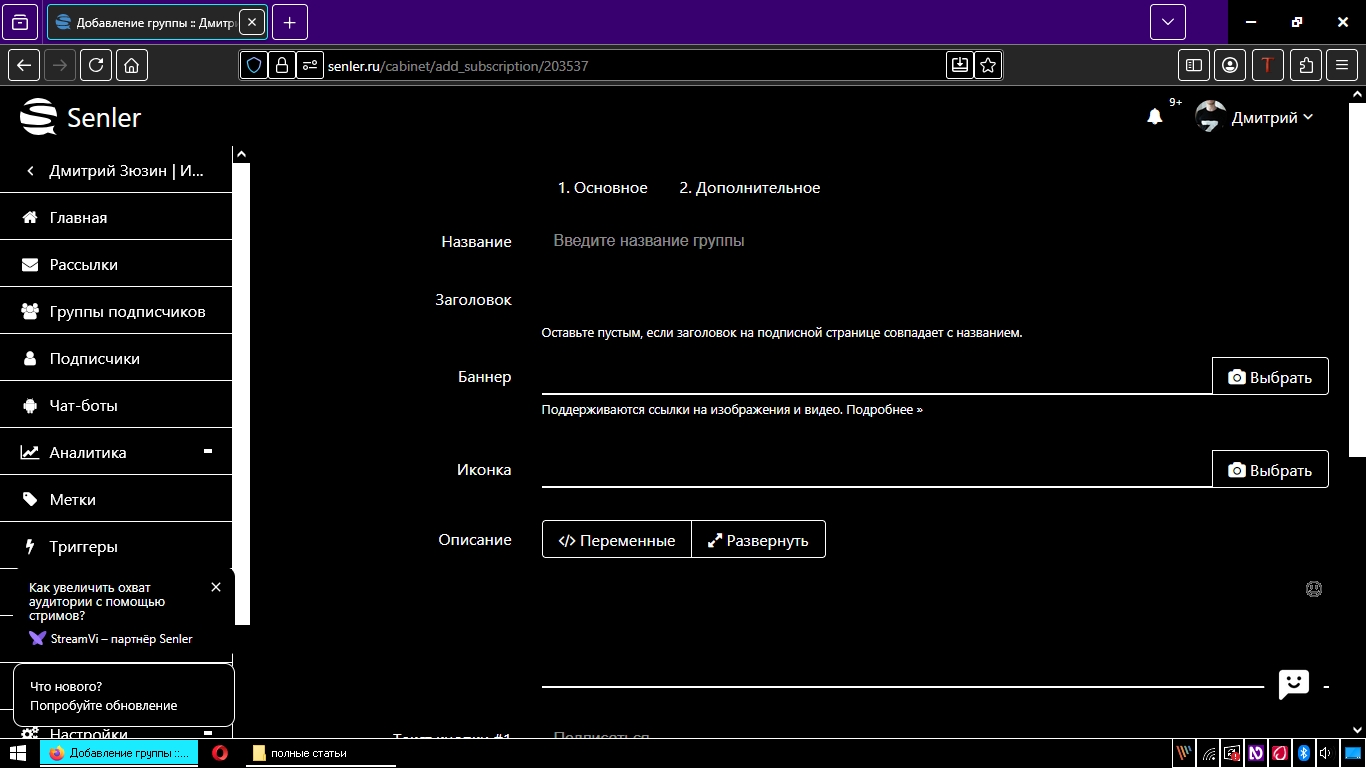Image resolution: width=1366 pixels, height=768 pixels.
Task: Click the Senler logo
Action: pyautogui.click(x=81, y=117)
